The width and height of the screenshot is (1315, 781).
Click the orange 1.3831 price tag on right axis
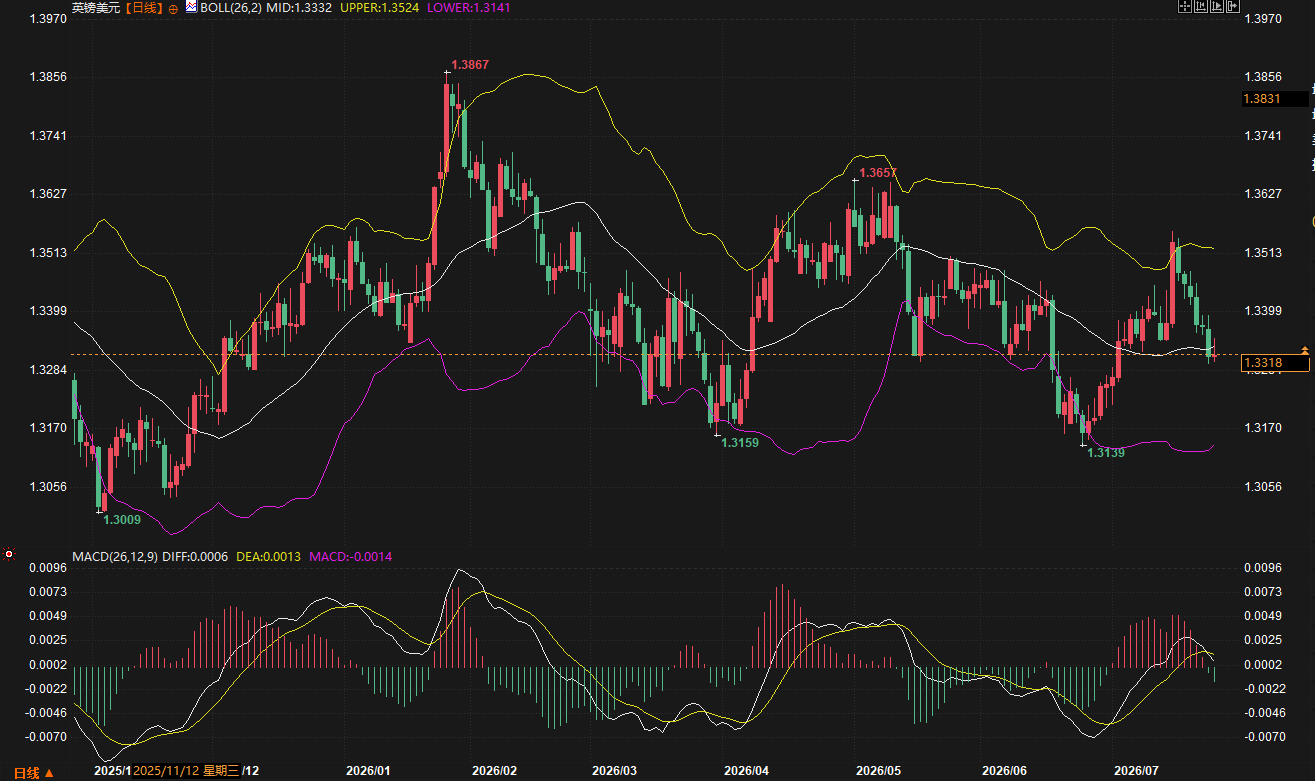(1274, 98)
